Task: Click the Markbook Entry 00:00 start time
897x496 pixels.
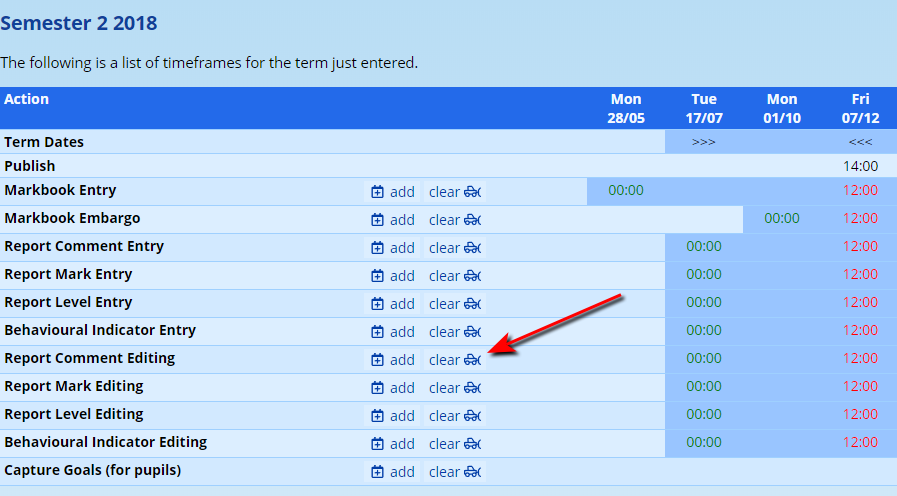Action: [626, 190]
